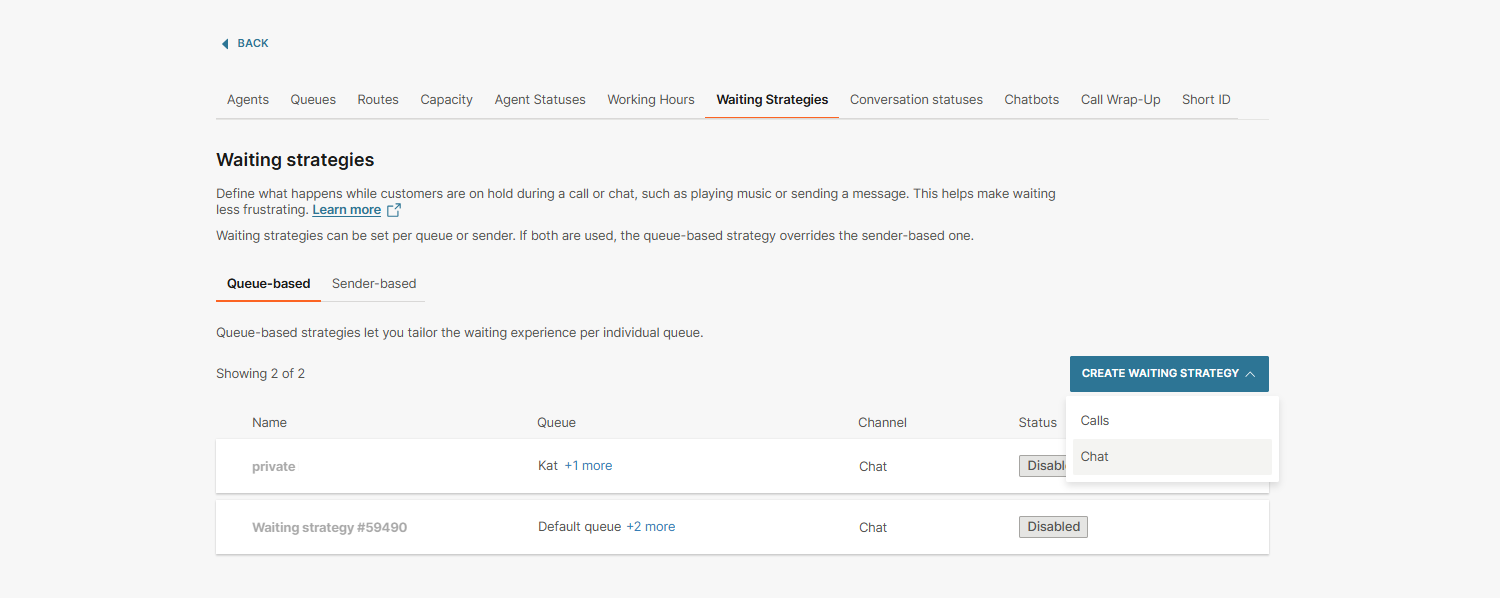Open the Call Wrap-Up tab
Viewport: 1500px width, 598px height.
pos(1120,100)
